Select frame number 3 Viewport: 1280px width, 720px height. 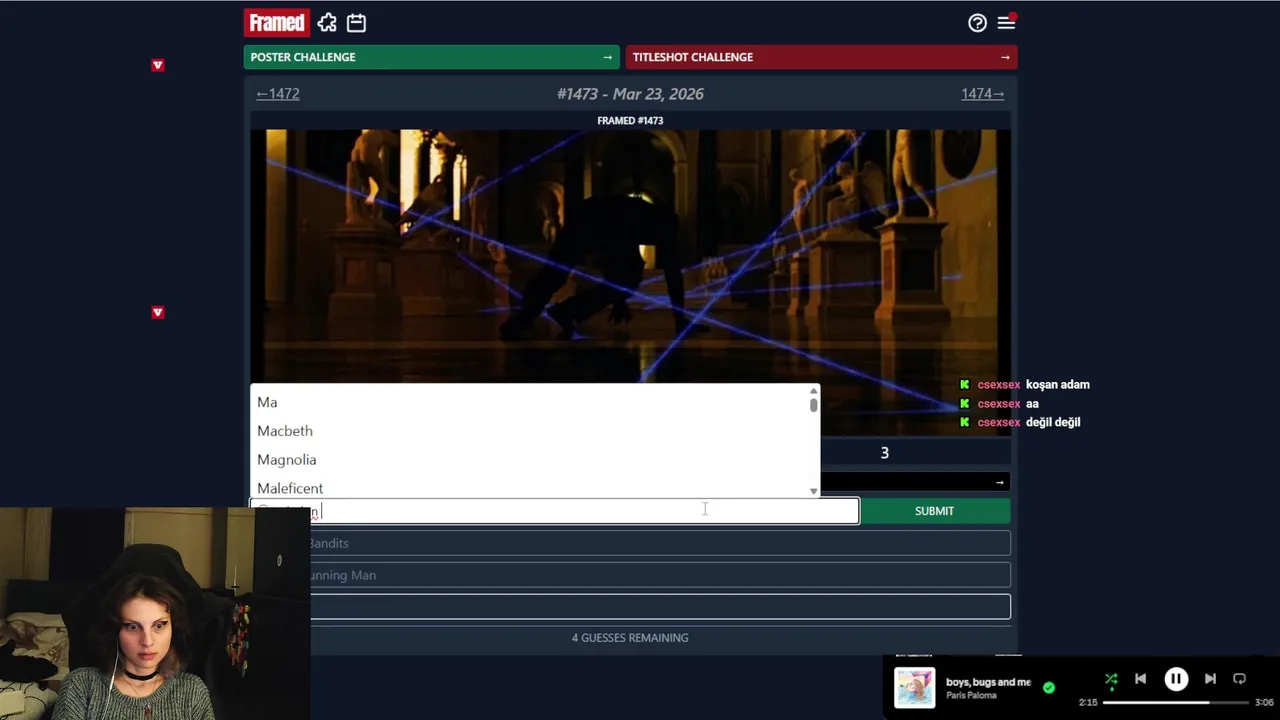click(x=884, y=453)
